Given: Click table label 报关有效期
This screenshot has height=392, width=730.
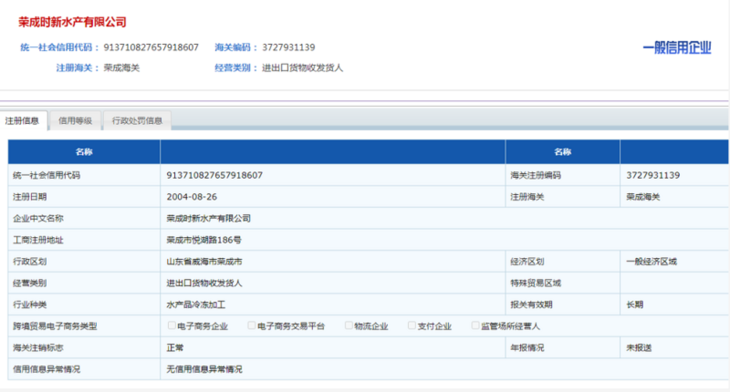Looking at the screenshot, I should pyautogui.click(x=531, y=305).
